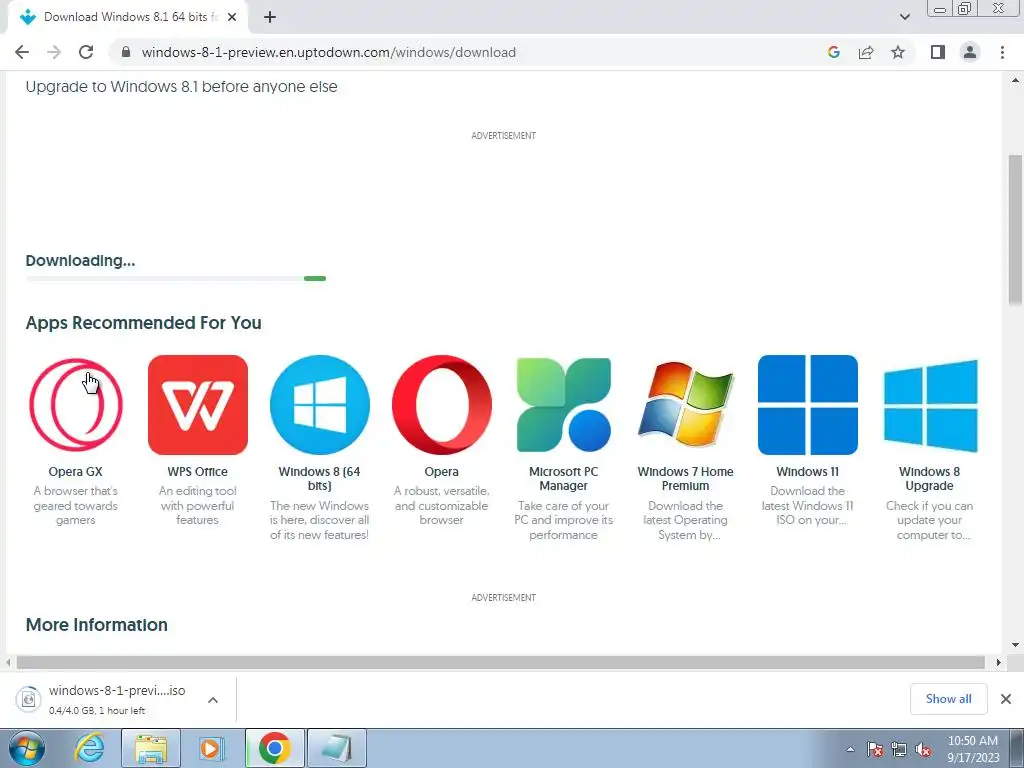Open the network tray icon
Image resolution: width=1024 pixels, height=768 pixels.
click(899, 749)
